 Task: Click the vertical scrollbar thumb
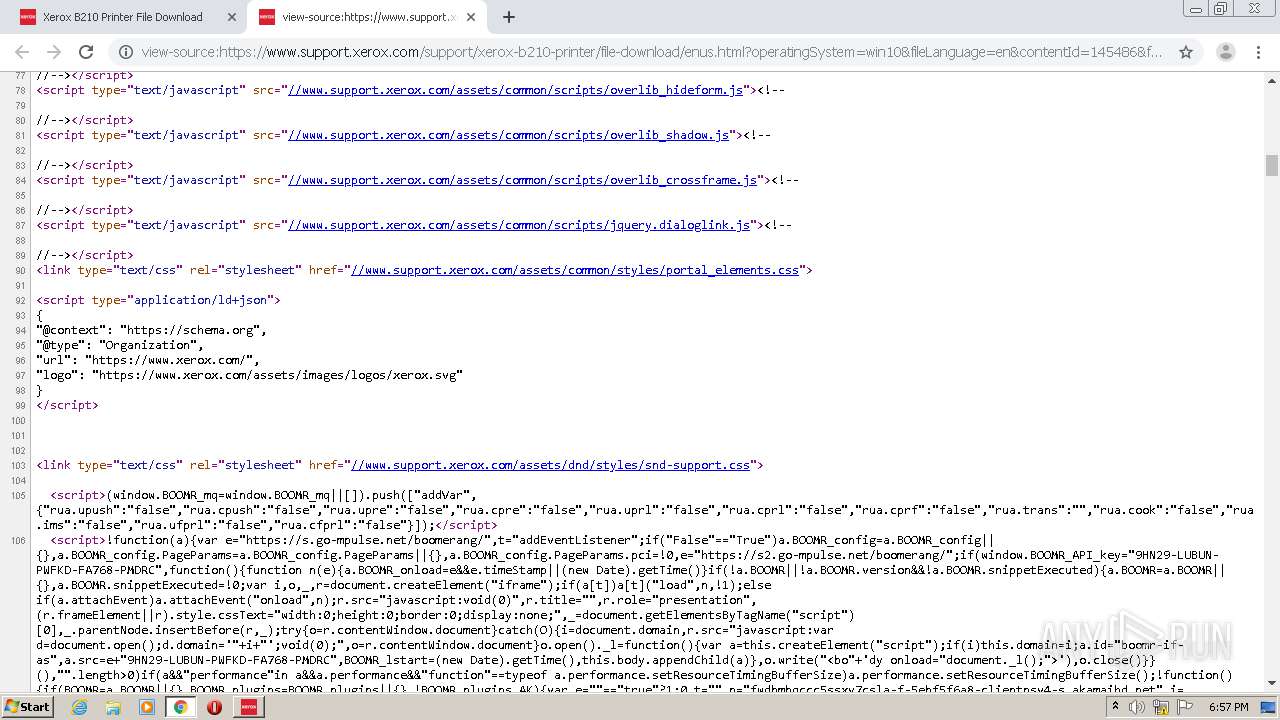(1271, 165)
